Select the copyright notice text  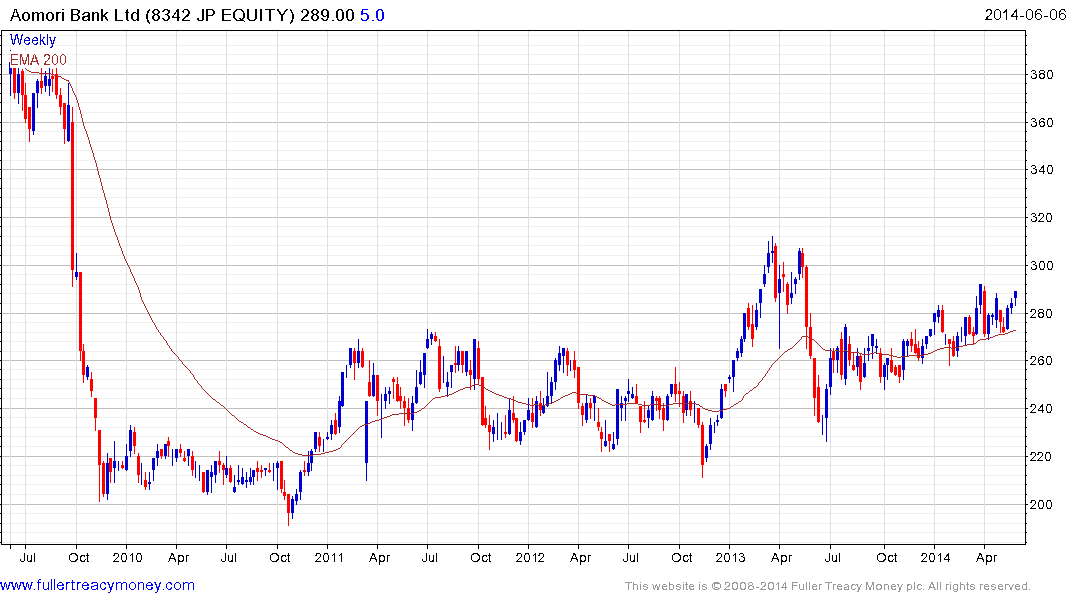click(x=828, y=586)
